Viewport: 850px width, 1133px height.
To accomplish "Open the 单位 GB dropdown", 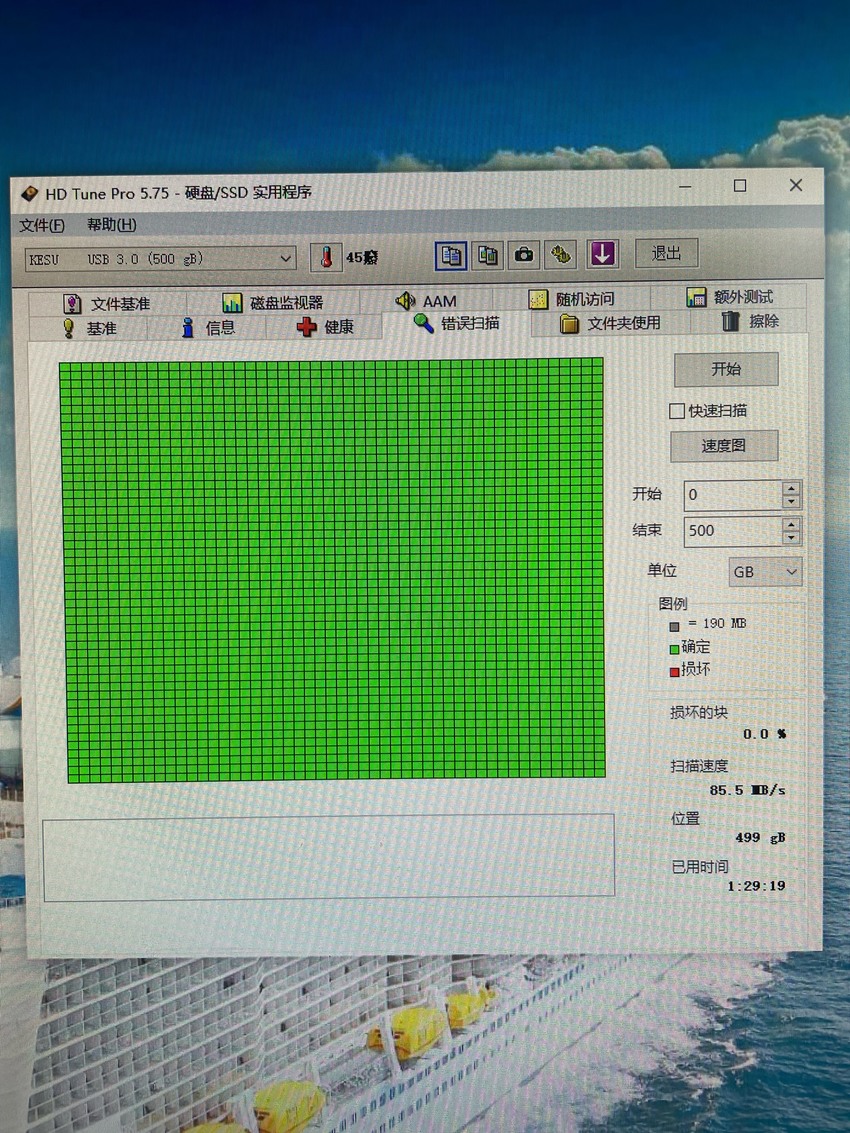I will 765,572.
